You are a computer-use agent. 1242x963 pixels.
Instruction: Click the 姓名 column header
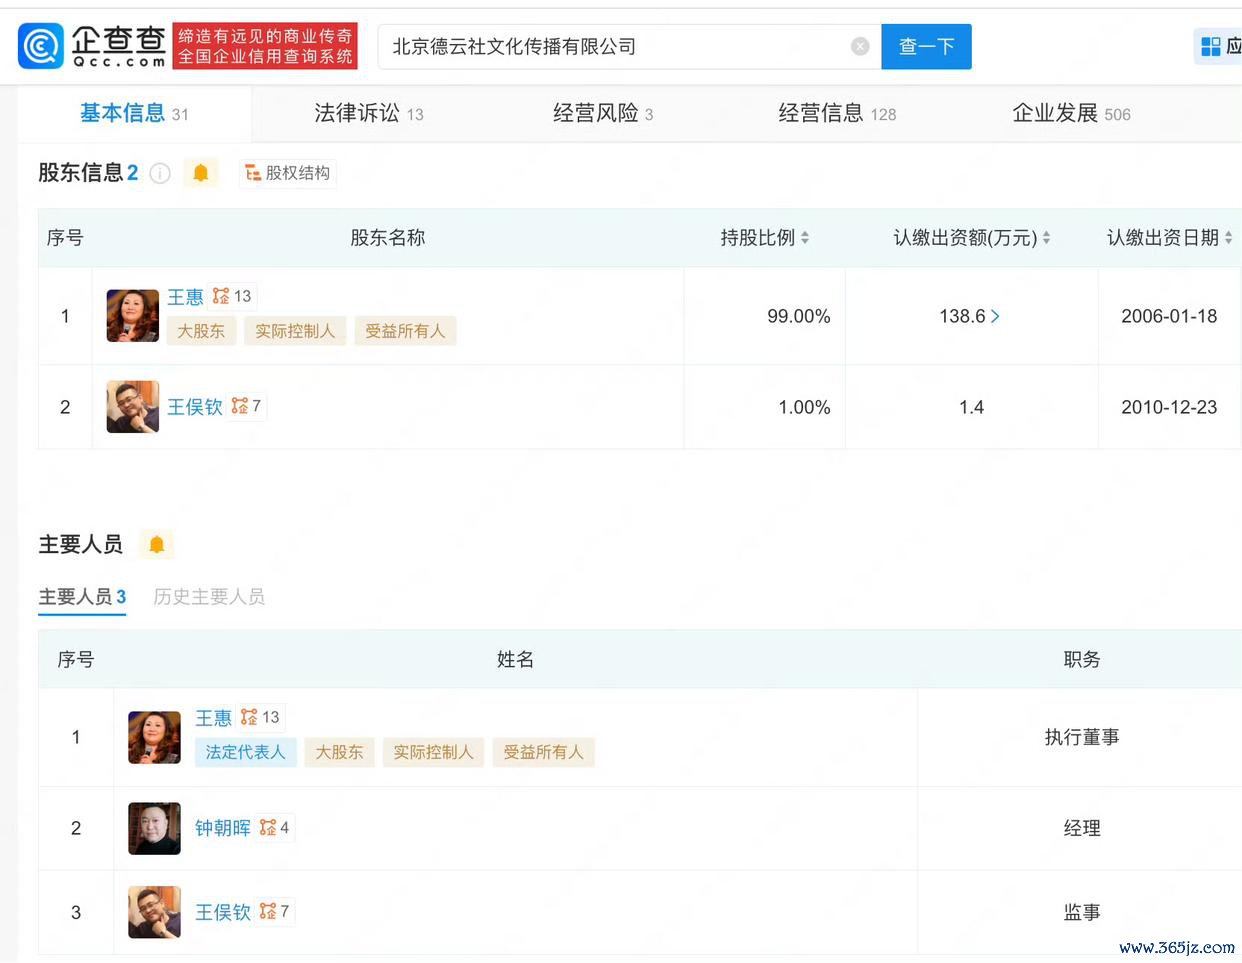(x=515, y=659)
